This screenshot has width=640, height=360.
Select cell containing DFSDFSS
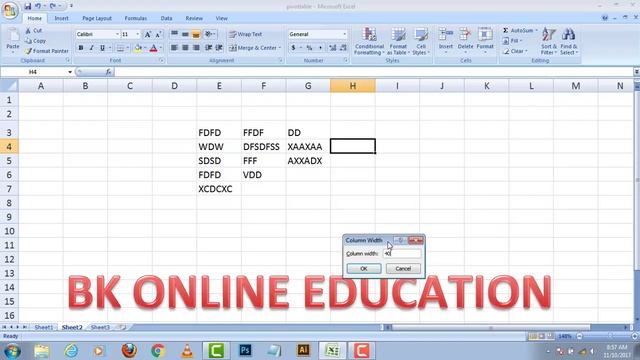(263, 147)
